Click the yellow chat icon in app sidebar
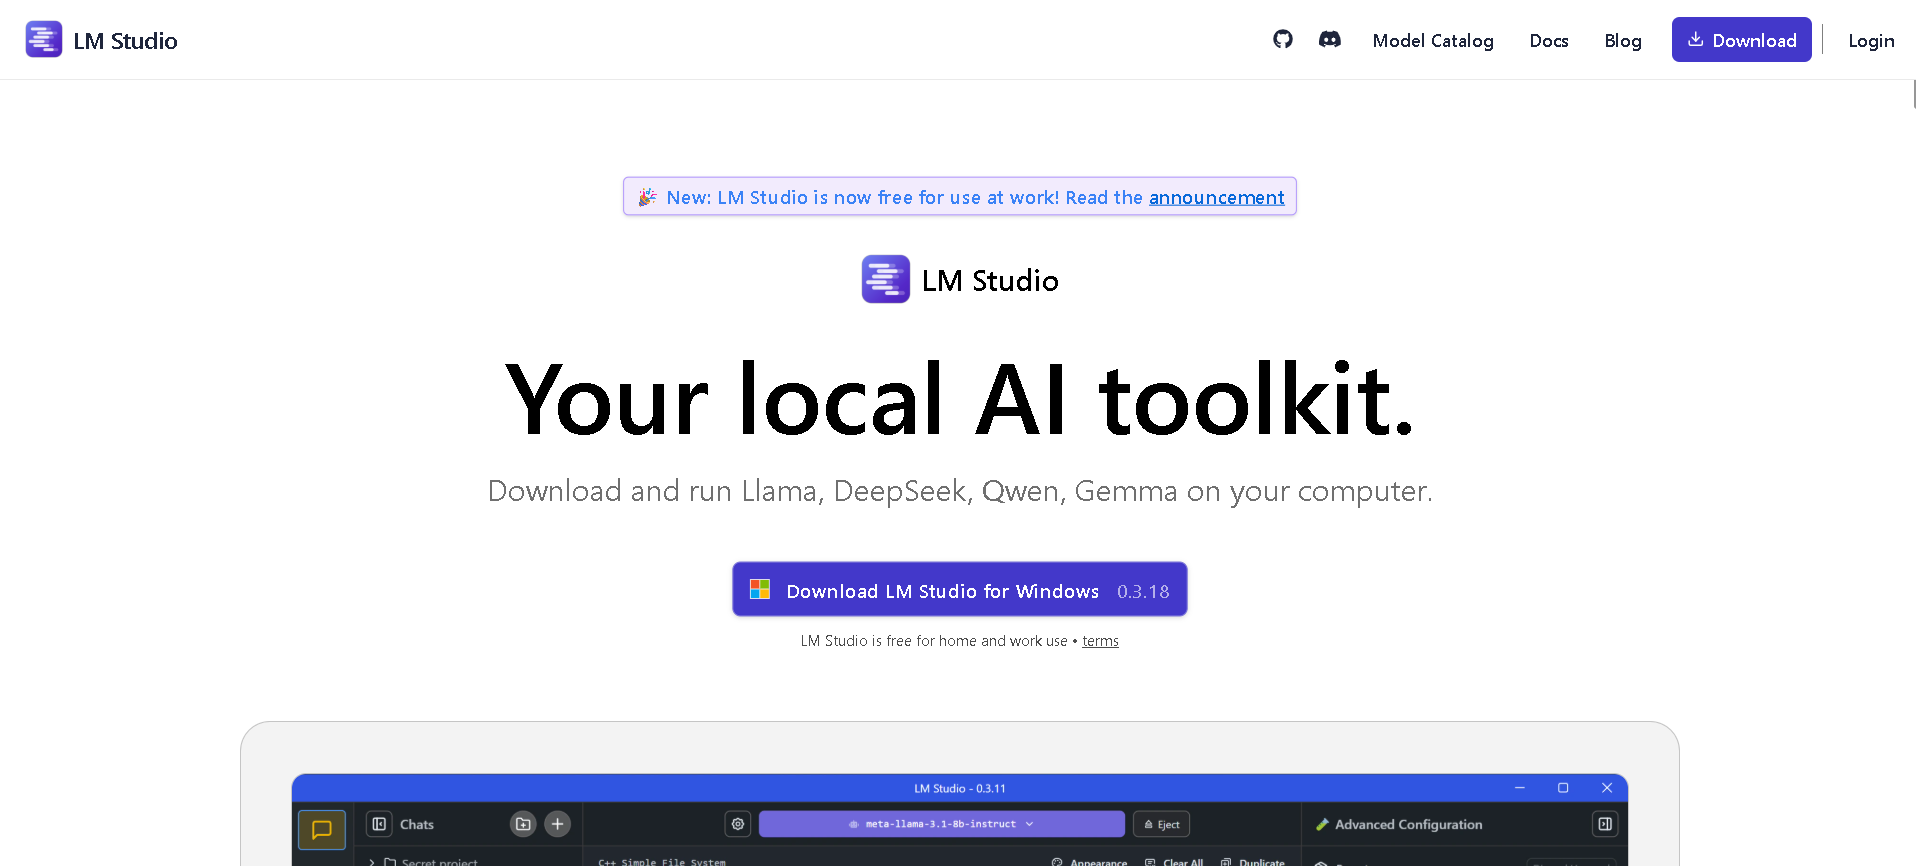Screen dimensions: 1916x866 pos(322,829)
